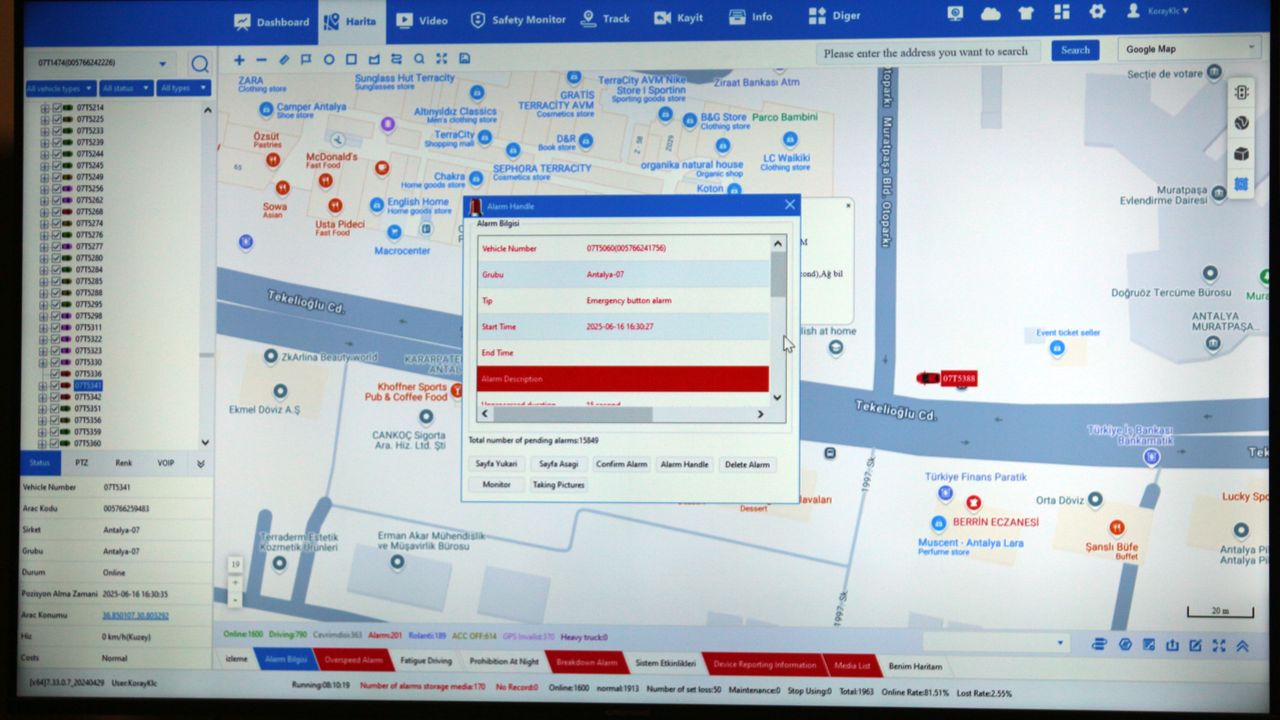Viewport: 1280px width, 720px height.
Task: Select the draw circle tool
Action: (329, 60)
